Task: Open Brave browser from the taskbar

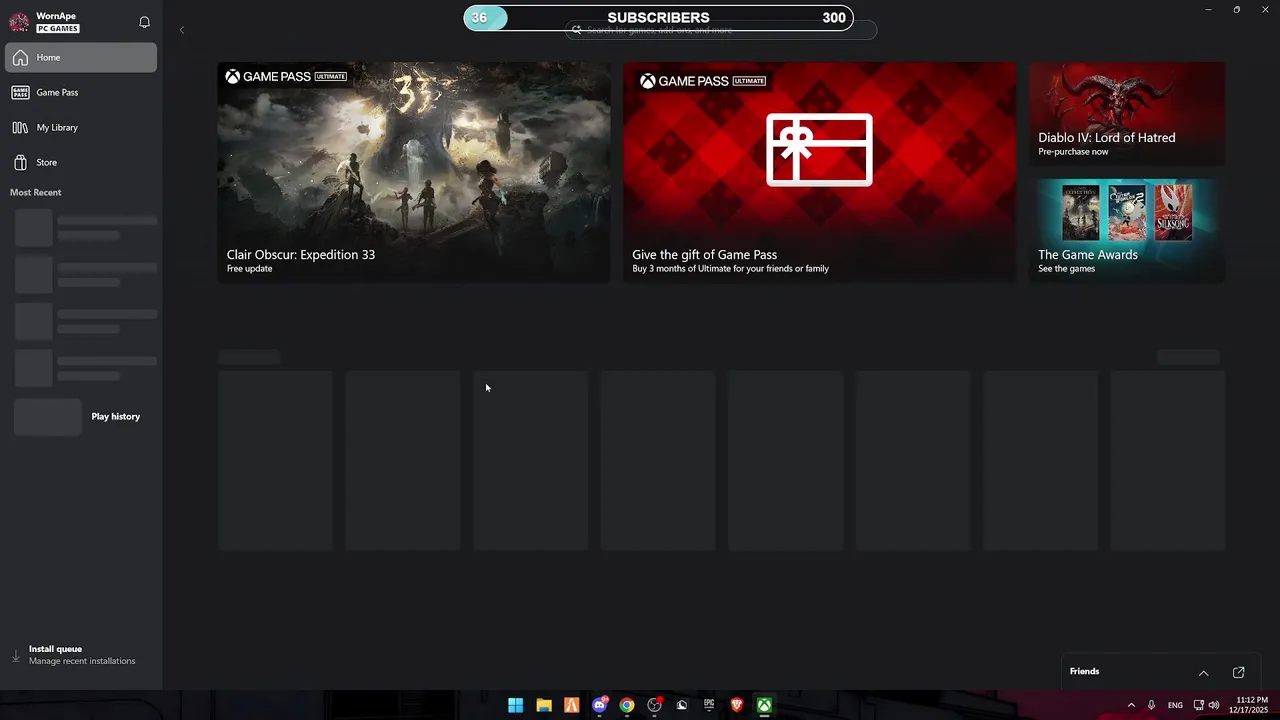Action: pyautogui.click(x=737, y=705)
